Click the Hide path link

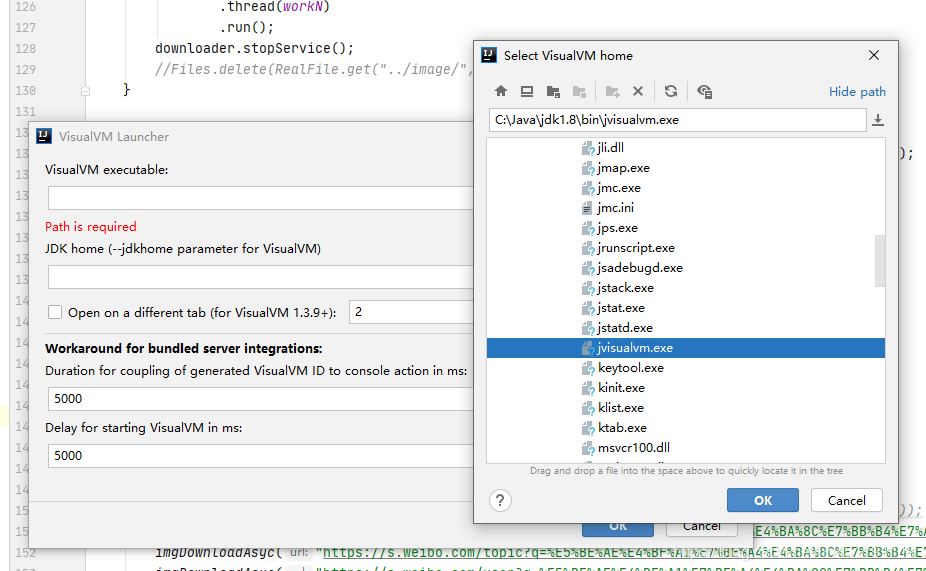point(857,92)
